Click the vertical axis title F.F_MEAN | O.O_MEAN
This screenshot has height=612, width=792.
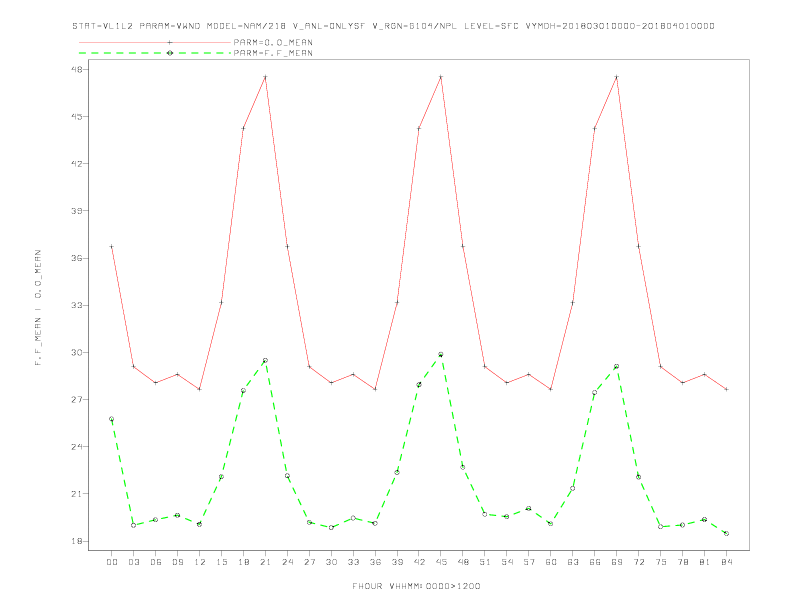(x=38, y=308)
